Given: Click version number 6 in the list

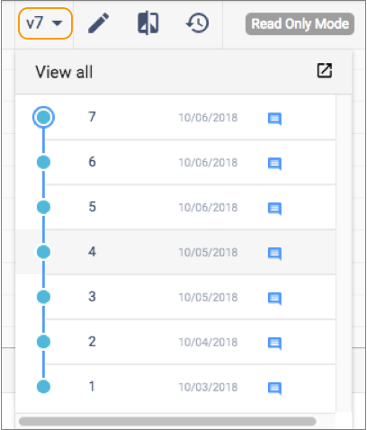Looking at the screenshot, I should coord(92,162).
